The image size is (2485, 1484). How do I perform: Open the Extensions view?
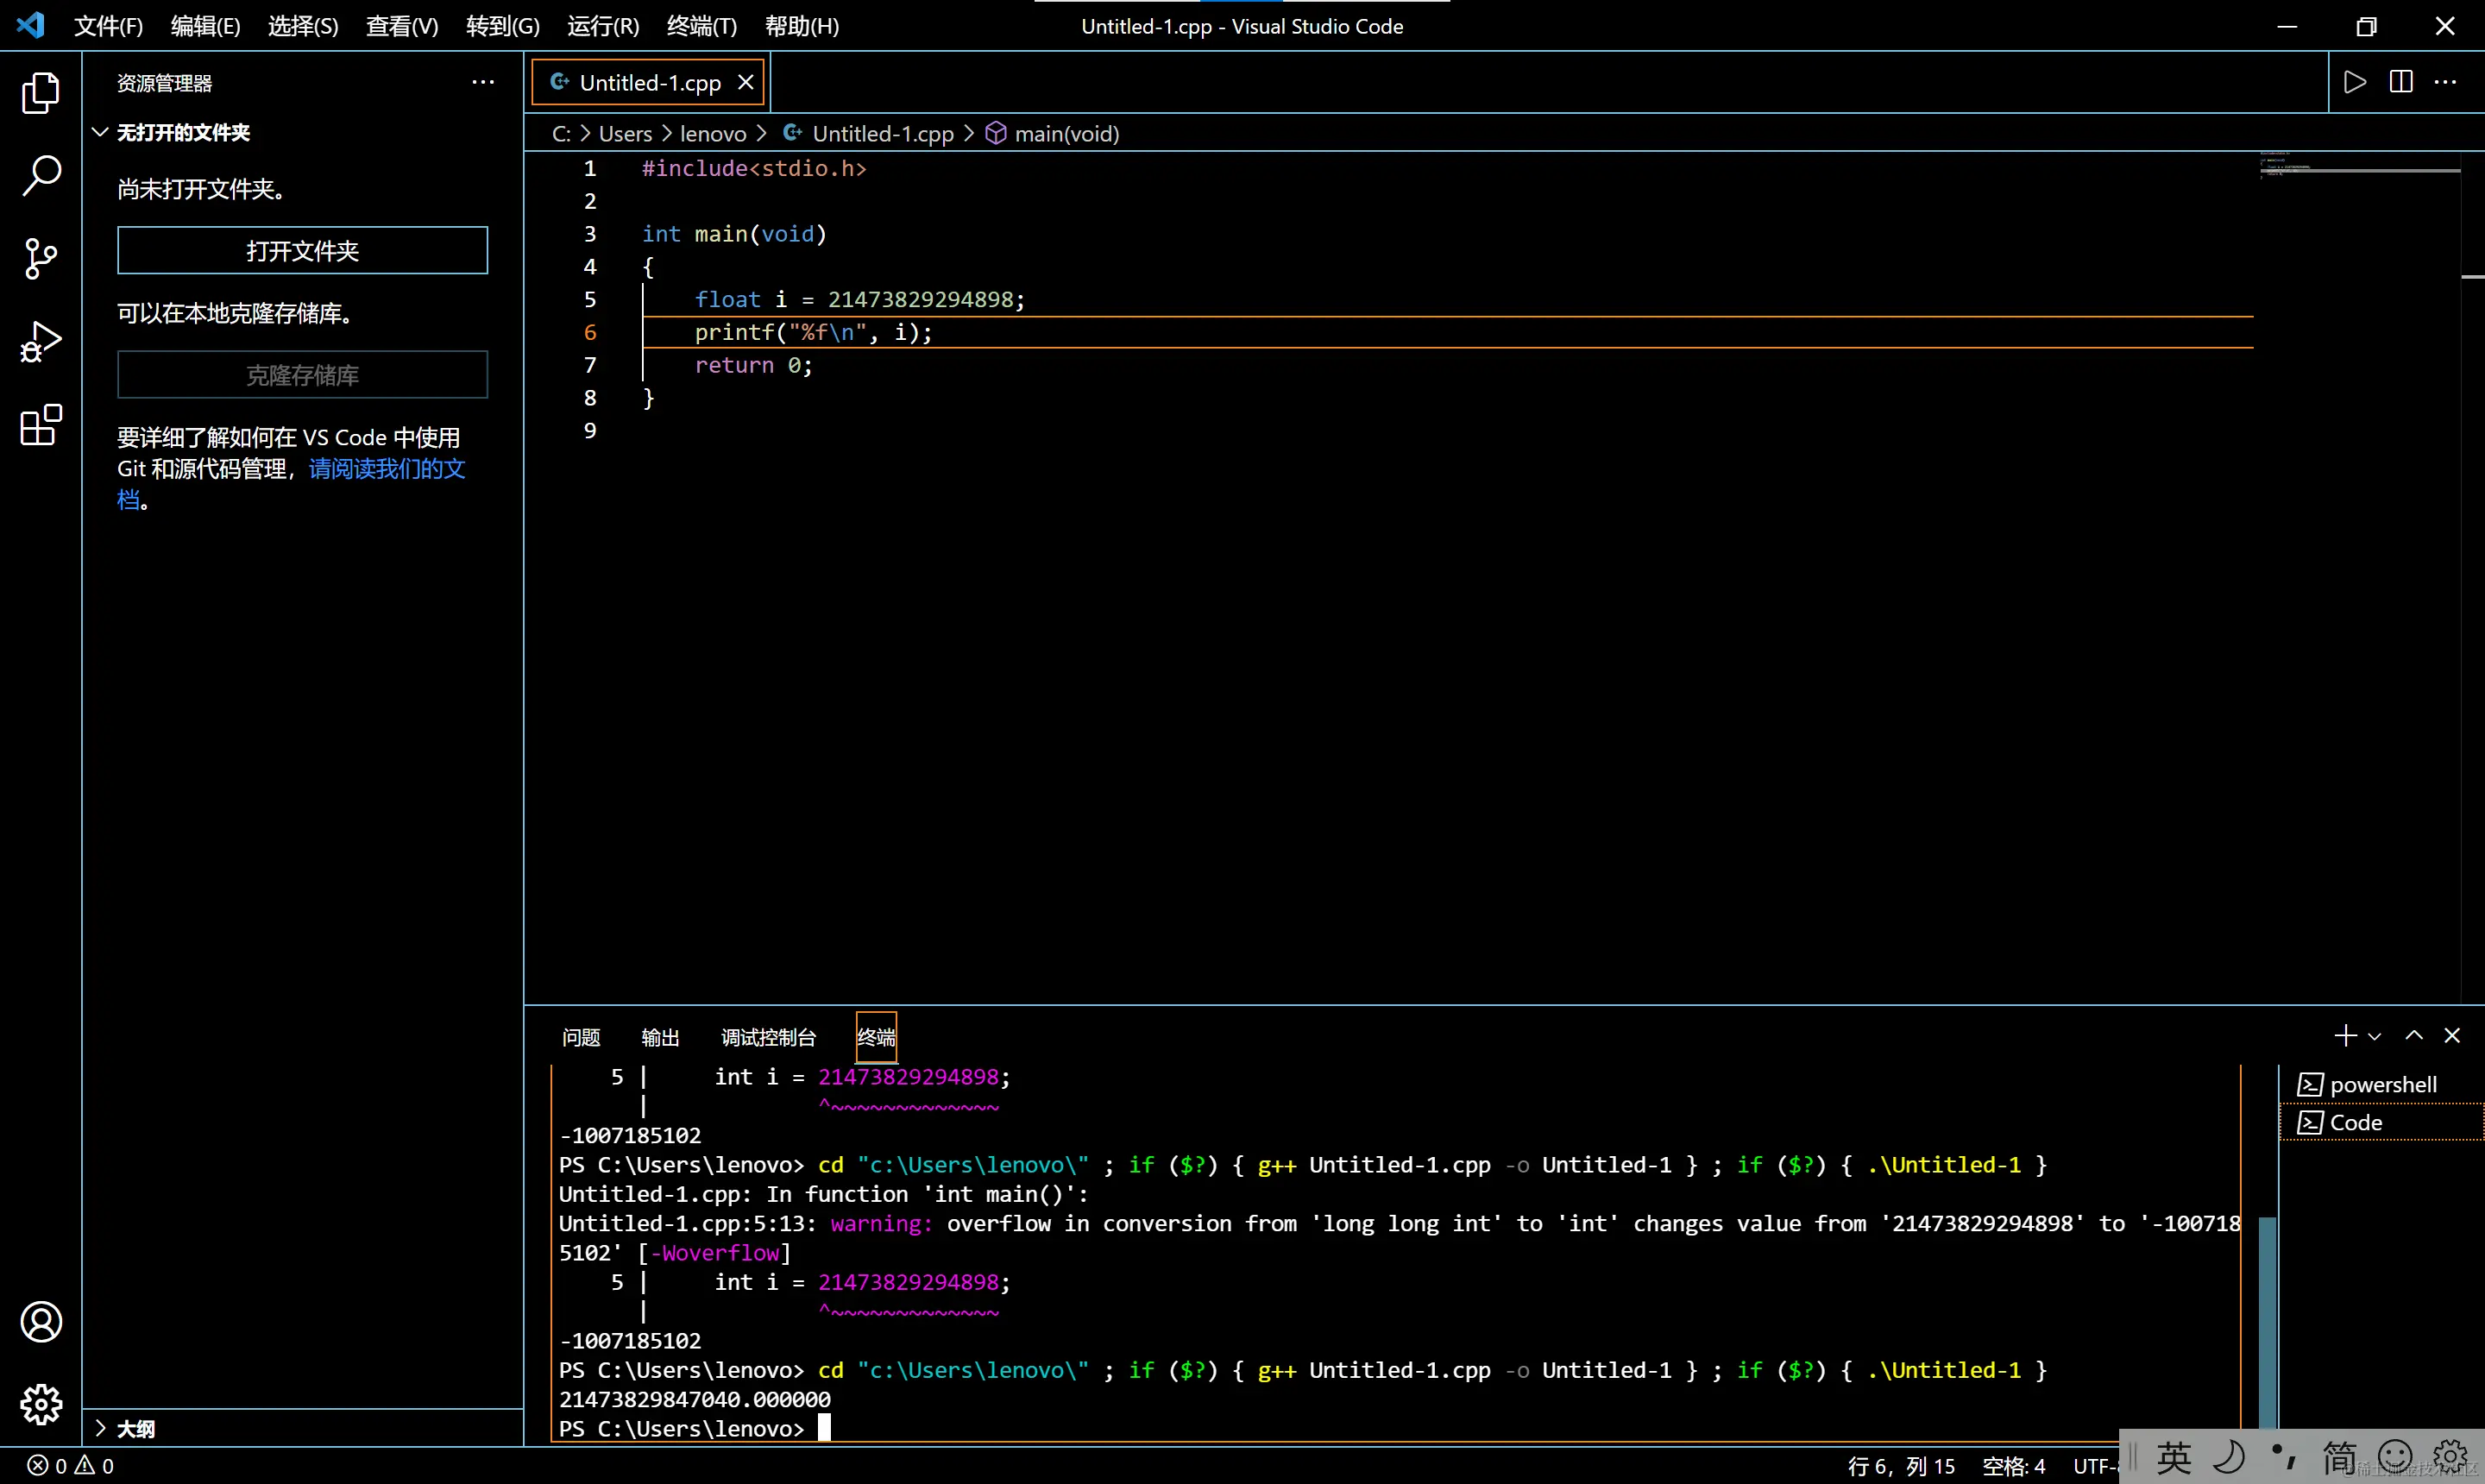pyautogui.click(x=40, y=425)
